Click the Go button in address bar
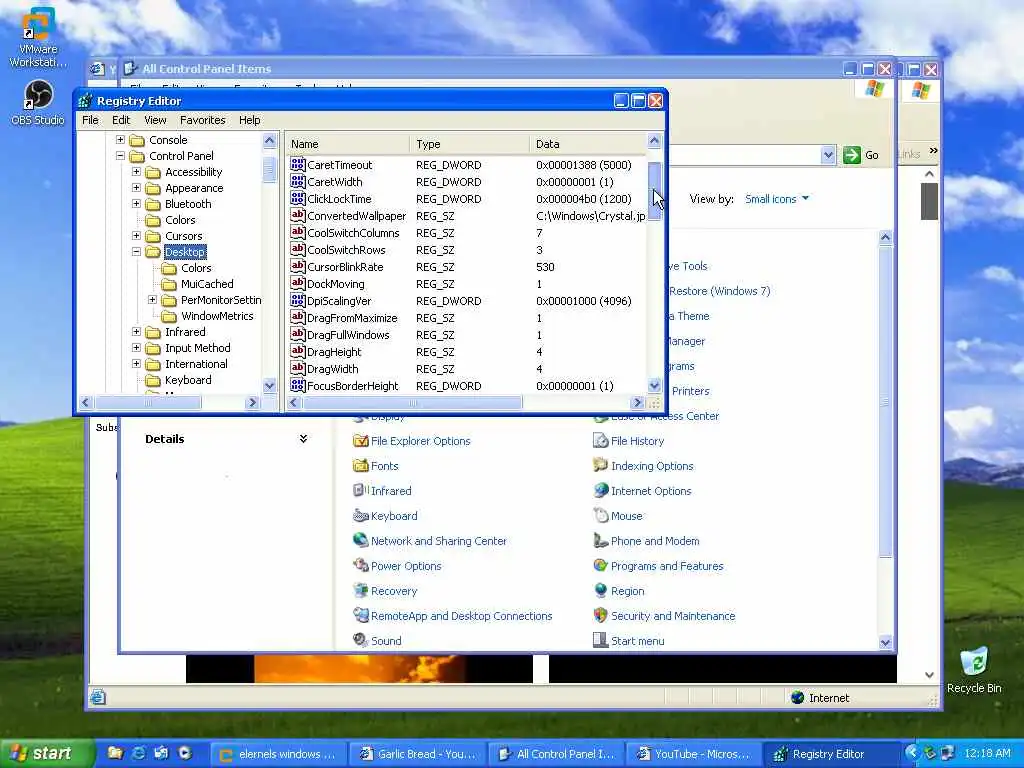This screenshot has height=768, width=1024. point(861,155)
